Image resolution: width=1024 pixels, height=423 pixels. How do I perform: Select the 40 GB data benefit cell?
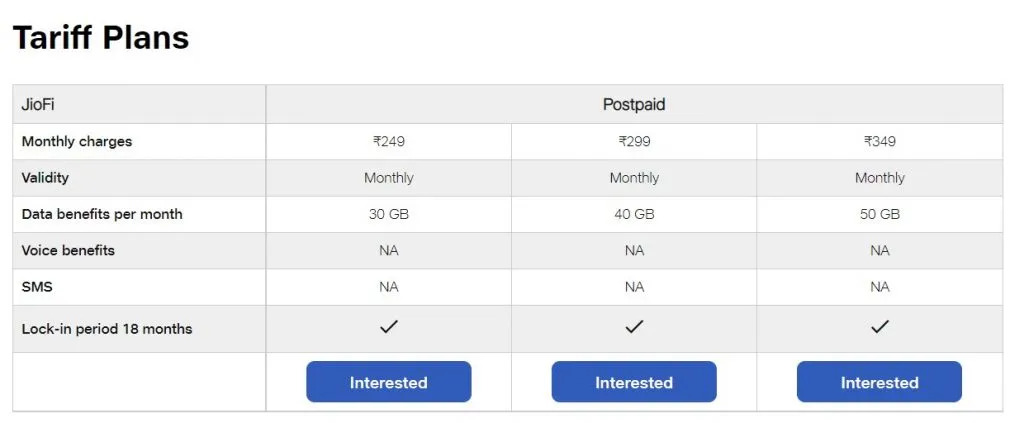pyautogui.click(x=634, y=214)
